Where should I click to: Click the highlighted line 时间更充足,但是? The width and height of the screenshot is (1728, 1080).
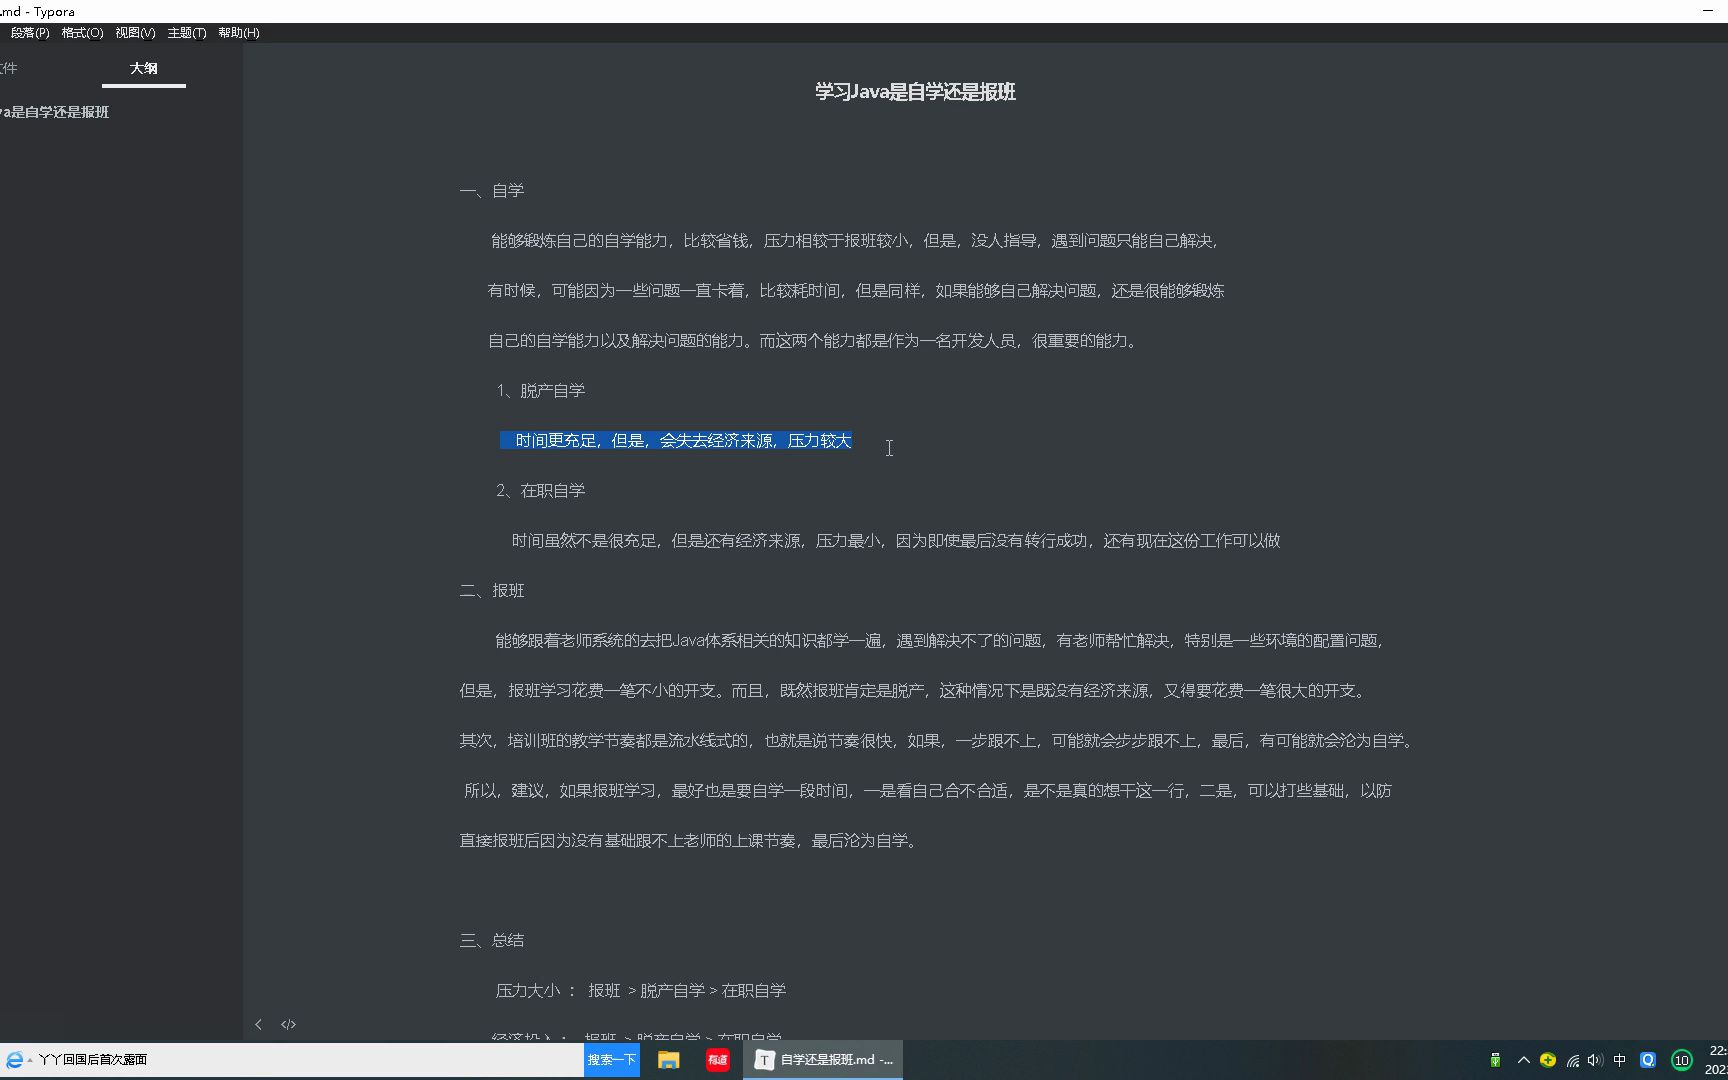676,441
